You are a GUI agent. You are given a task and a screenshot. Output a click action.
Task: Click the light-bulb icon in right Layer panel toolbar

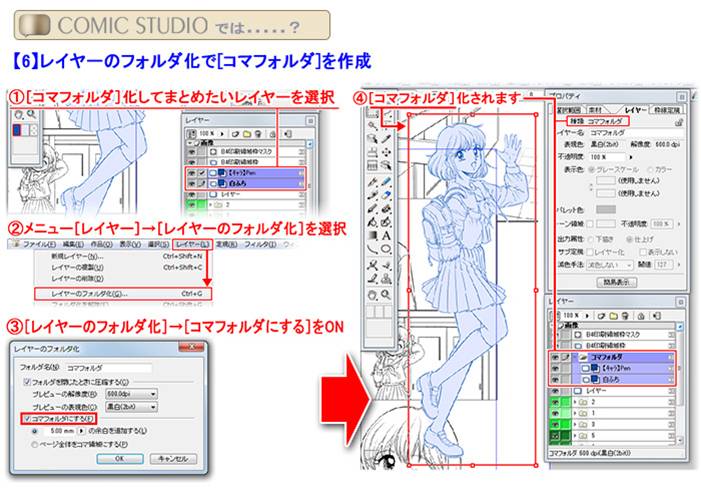coord(625,316)
